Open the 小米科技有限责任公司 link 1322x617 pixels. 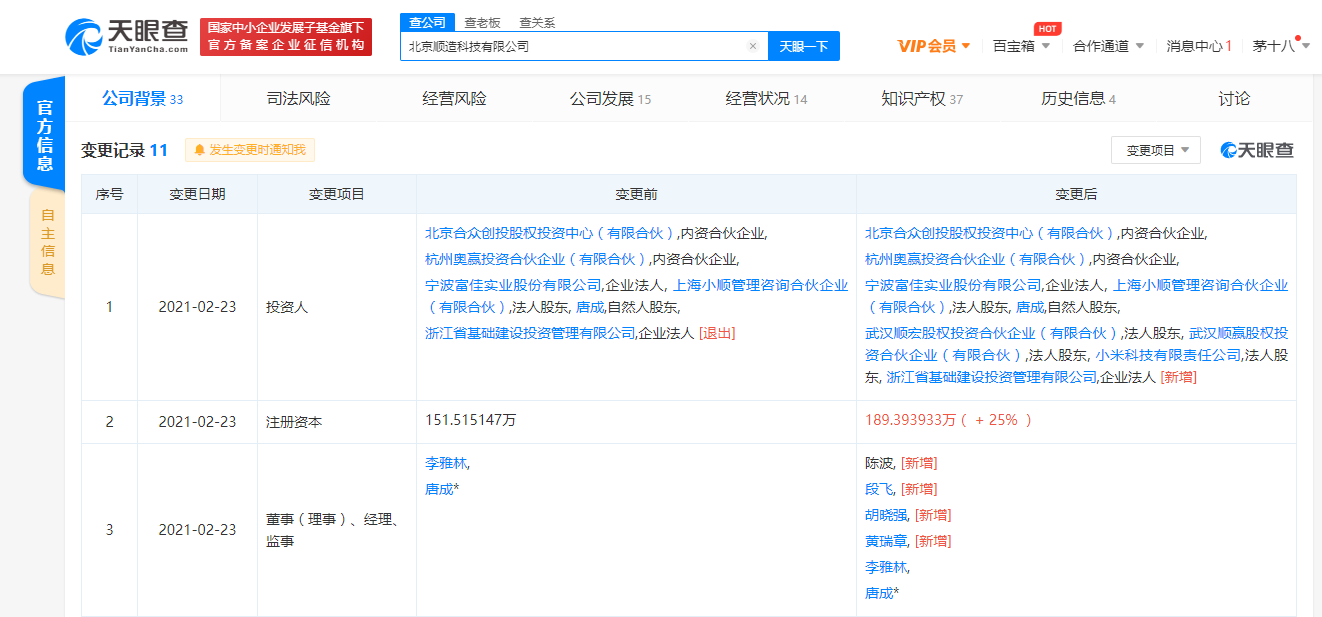[1168, 355]
